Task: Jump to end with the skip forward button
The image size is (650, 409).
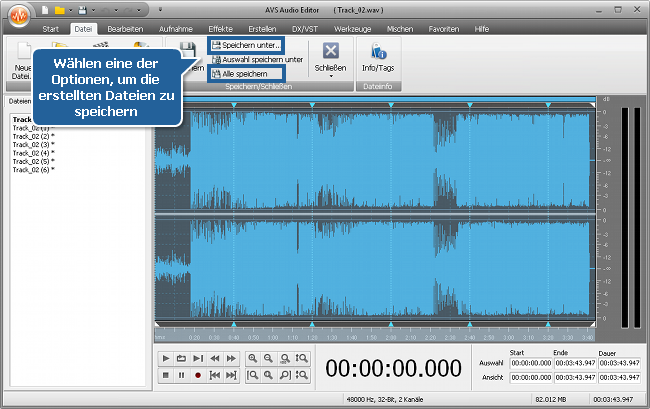Action: click(x=231, y=375)
